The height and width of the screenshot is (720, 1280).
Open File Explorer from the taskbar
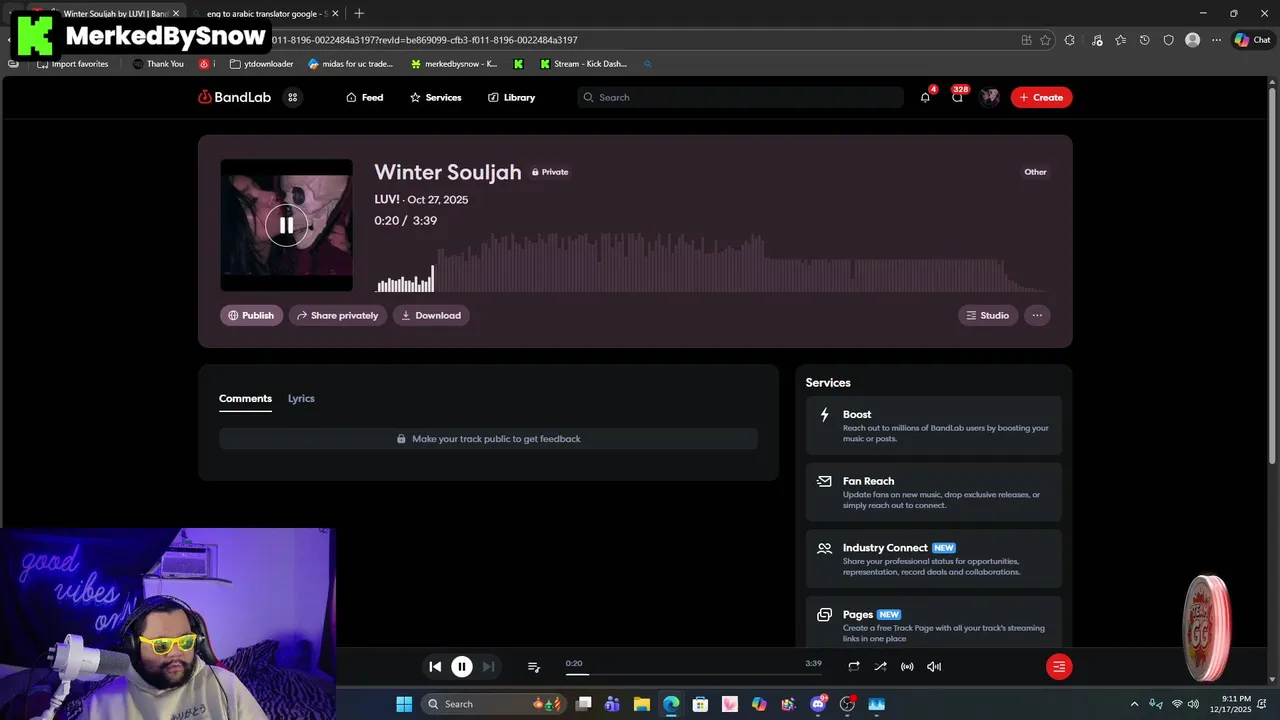pyautogui.click(x=642, y=704)
